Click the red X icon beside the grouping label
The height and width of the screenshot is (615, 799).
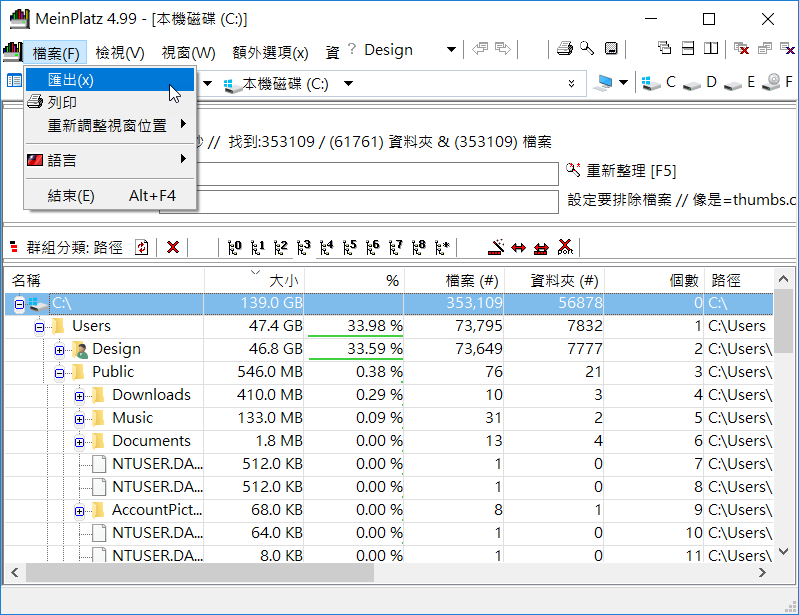pos(173,247)
